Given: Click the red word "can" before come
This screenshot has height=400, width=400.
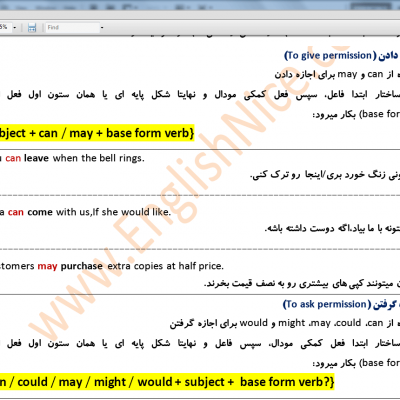Looking at the screenshot, I should [16, 212].
